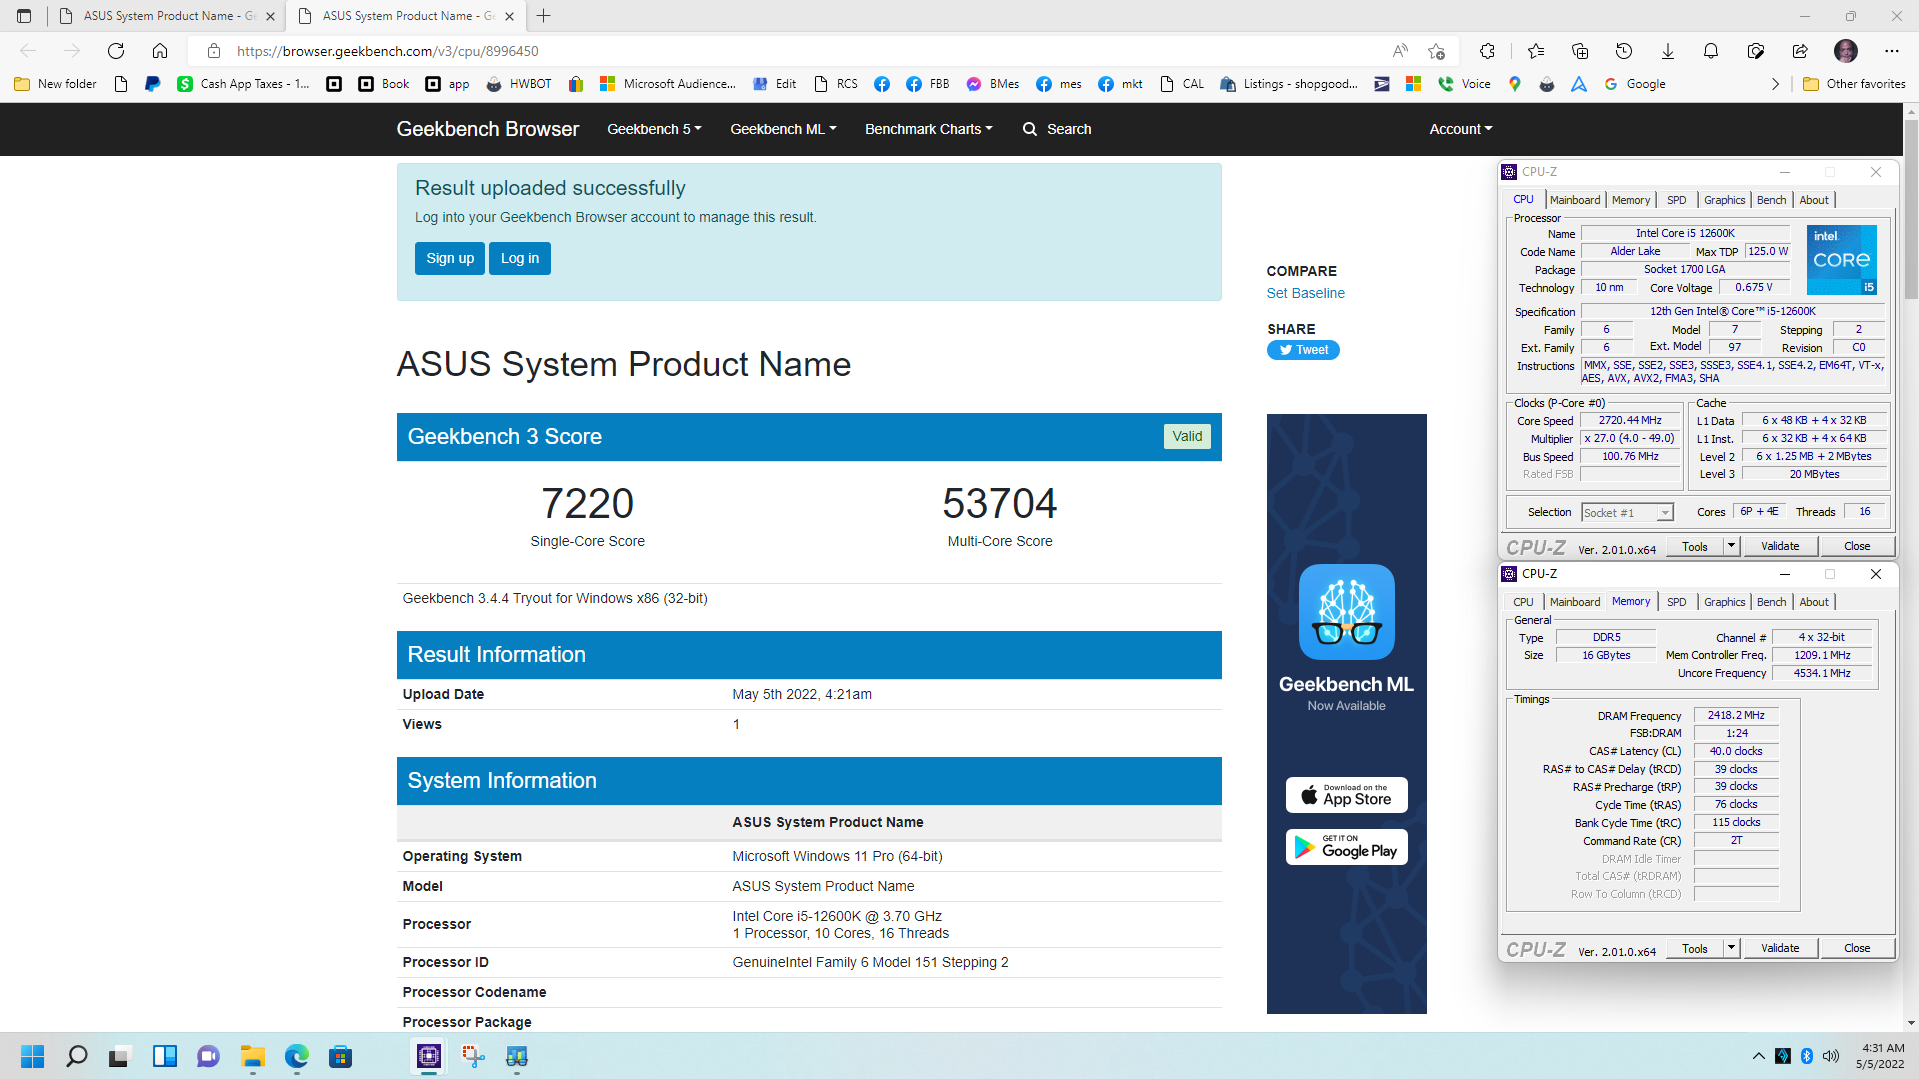Open the Google Play badge

coord(1346,847)
